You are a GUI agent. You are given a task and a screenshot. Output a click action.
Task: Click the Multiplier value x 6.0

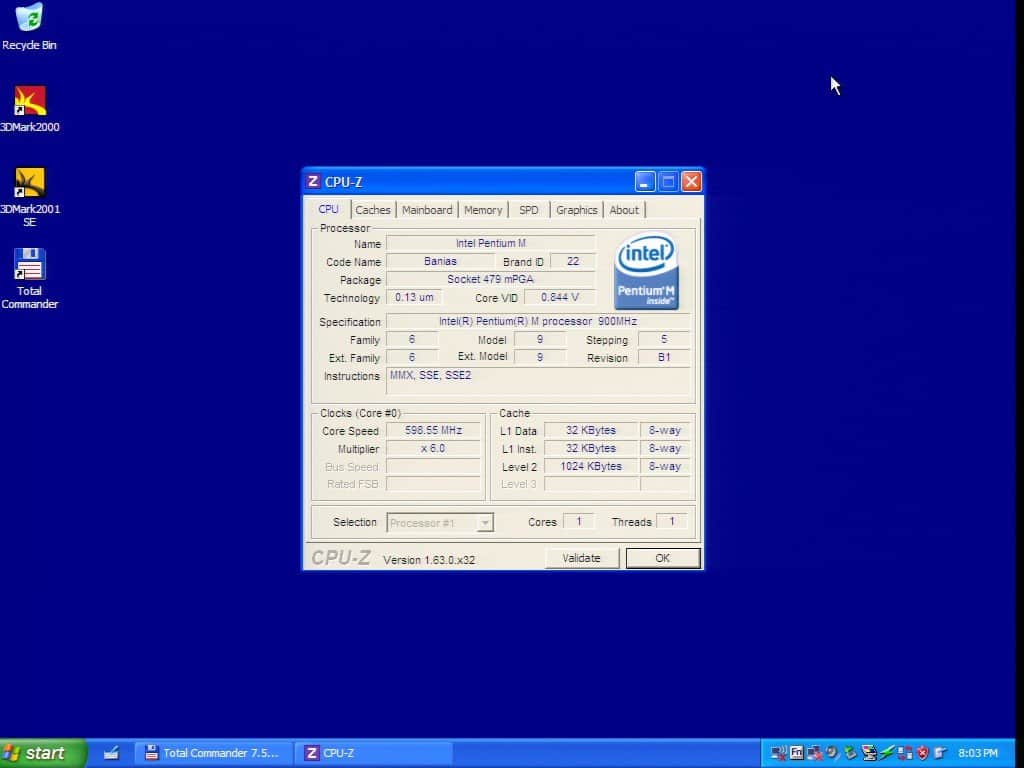pyautogui.click(x=434, y=449)
